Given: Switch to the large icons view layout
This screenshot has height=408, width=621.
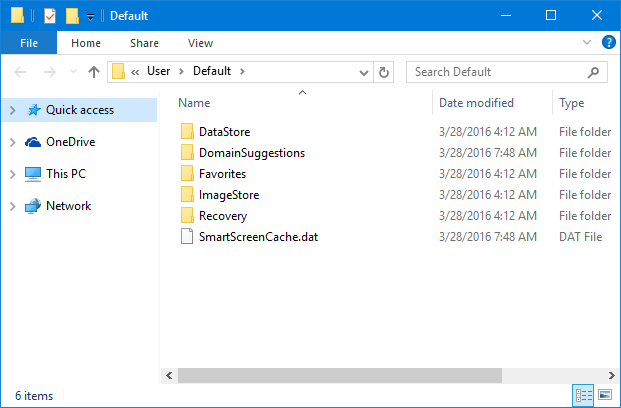Looking at the screenshot, I should click(605, 395).
